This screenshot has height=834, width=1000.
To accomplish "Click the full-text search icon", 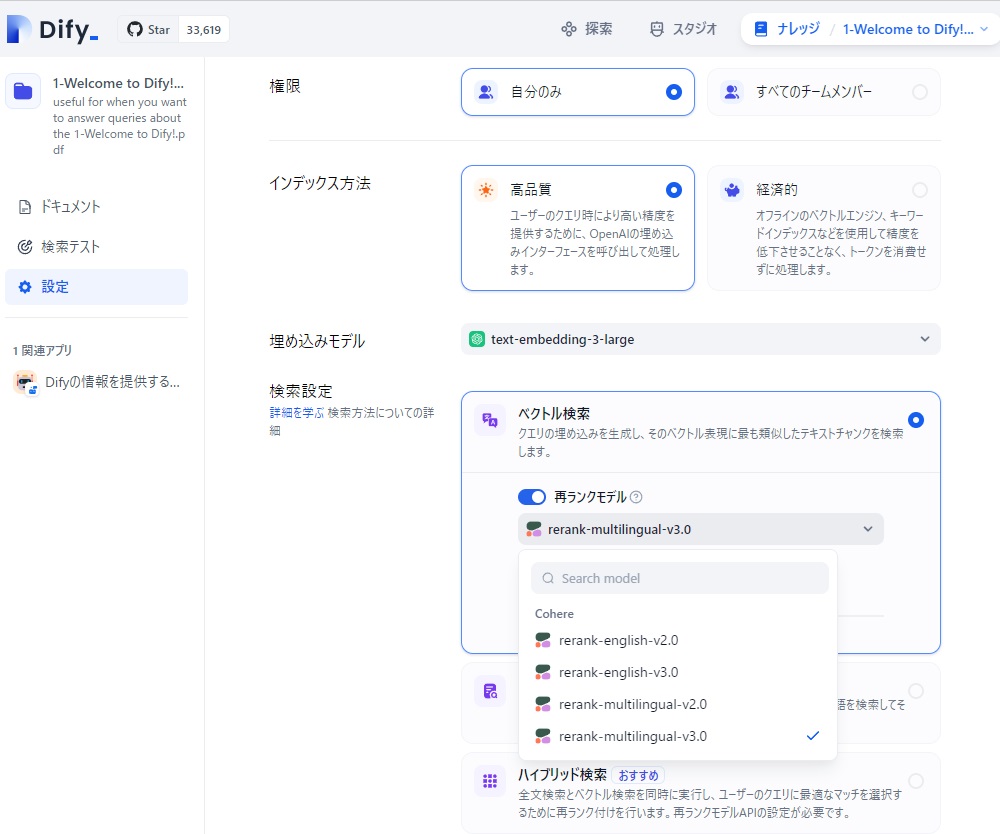I will (490, 691).
